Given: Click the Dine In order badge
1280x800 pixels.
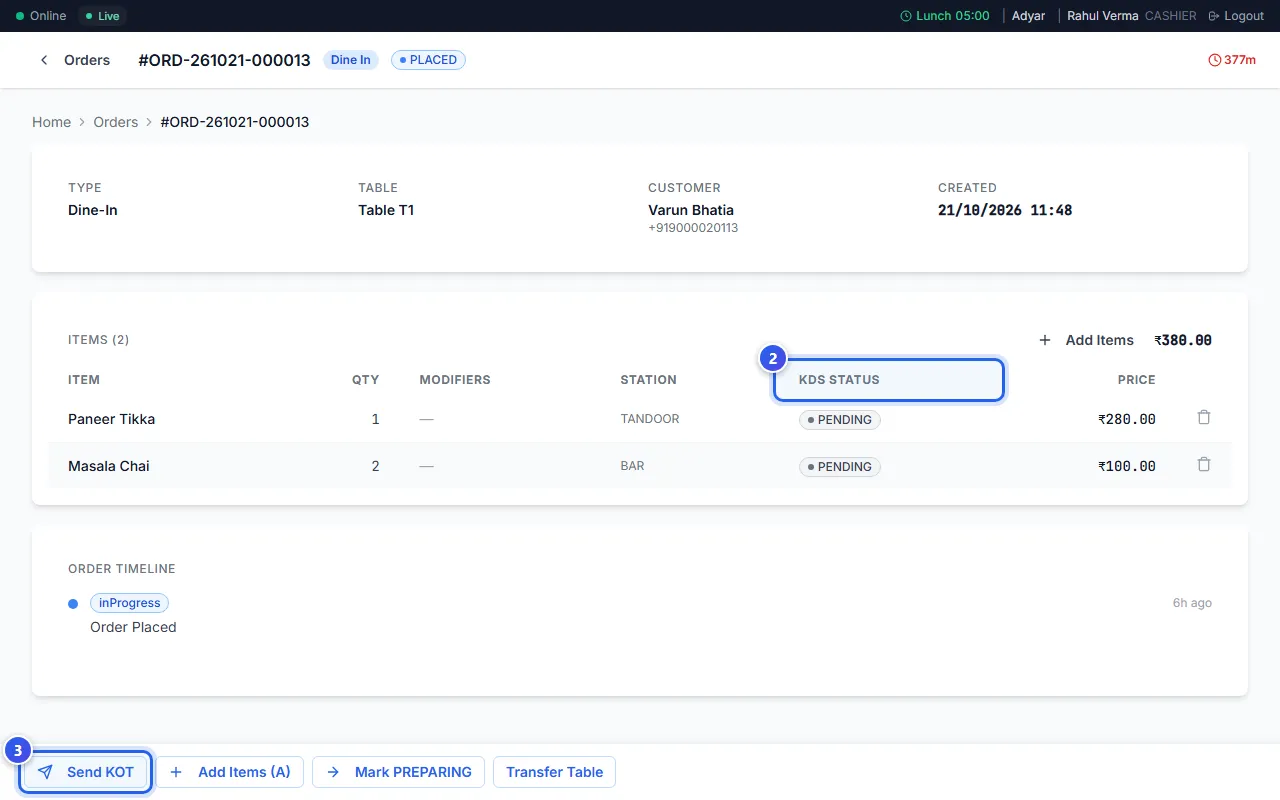Looking at the screenshot, I should [350, 60].
